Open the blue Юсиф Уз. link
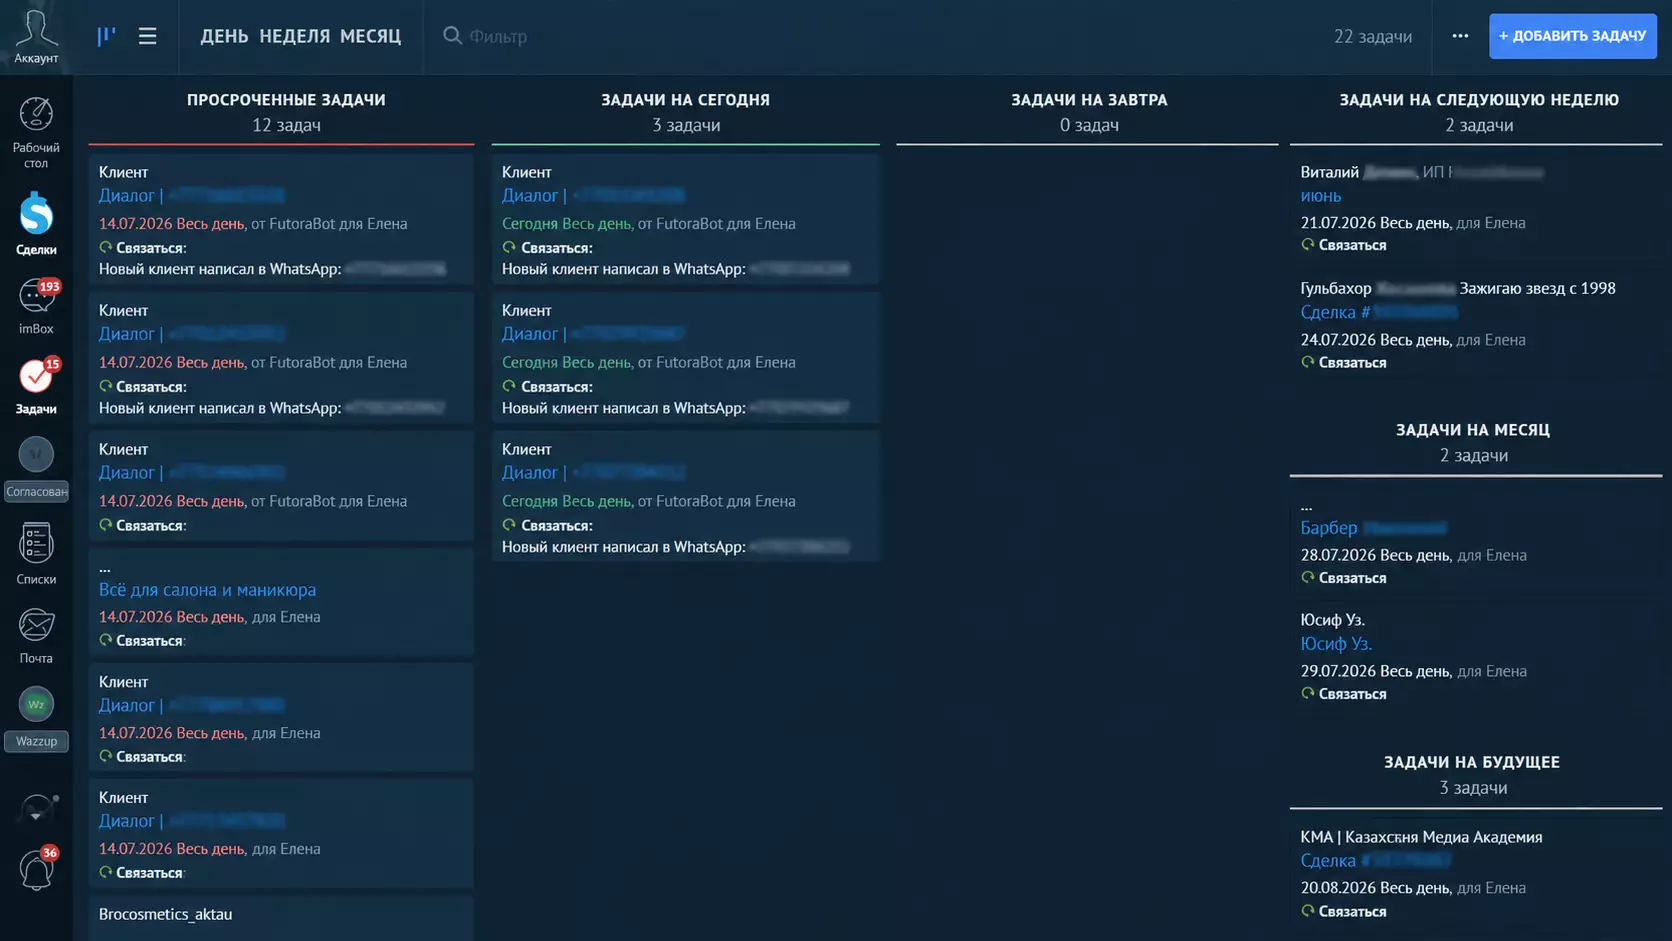Image resolution: width=1672 pixels, height=941 pixels. click(1336, 644)
